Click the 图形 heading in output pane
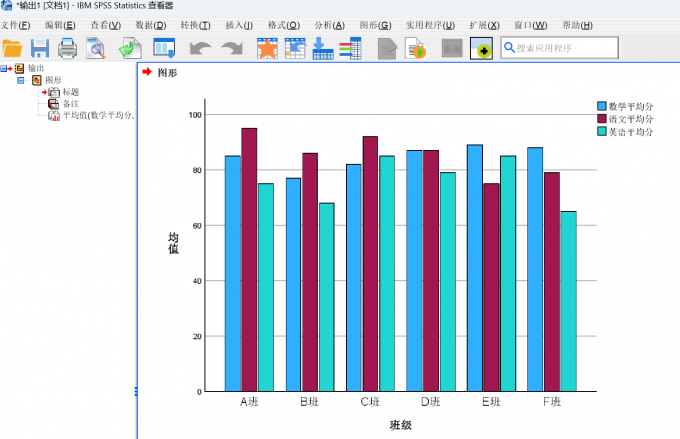This screenshot has height=439, width=680. point(167,72)
